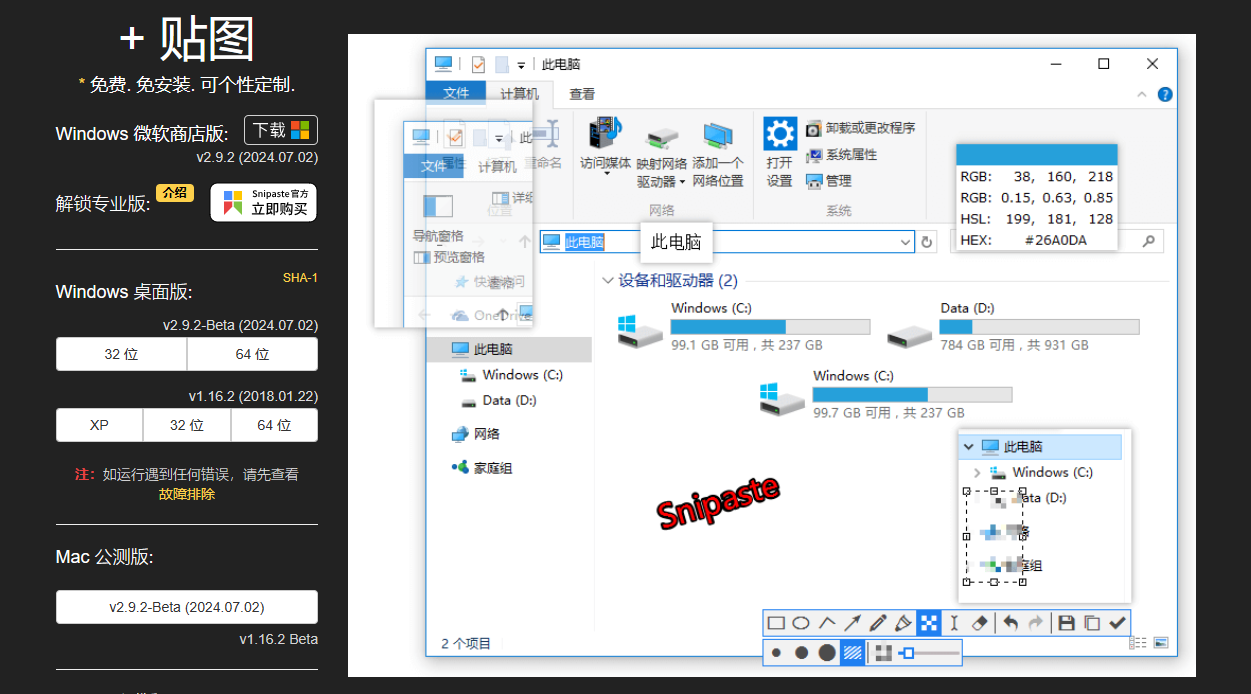Download the XP build of v1.16.2
The height and width of the screenshot is (694, 1251).
tap(99, 425)
